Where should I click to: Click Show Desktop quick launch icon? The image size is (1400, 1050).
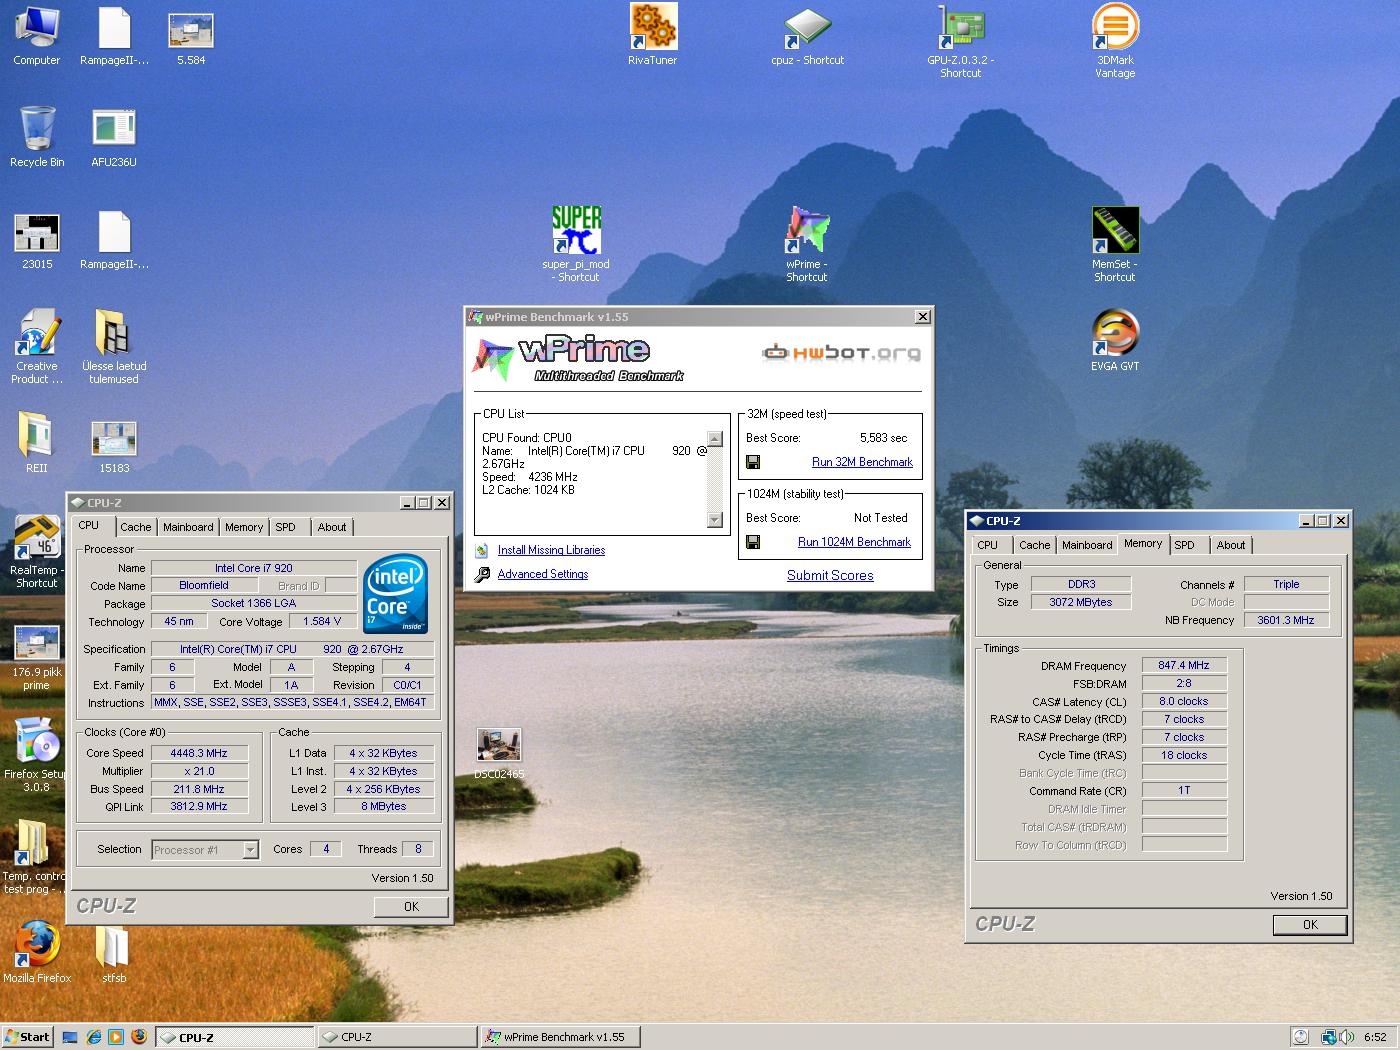[x=70, y=1037]
